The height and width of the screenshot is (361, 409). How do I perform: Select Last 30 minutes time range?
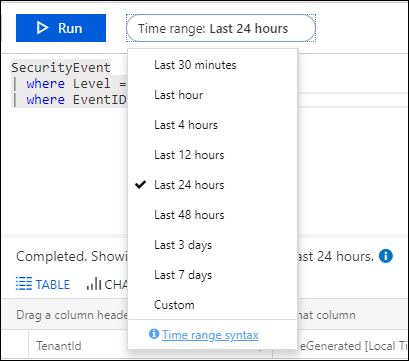(213, 65)
